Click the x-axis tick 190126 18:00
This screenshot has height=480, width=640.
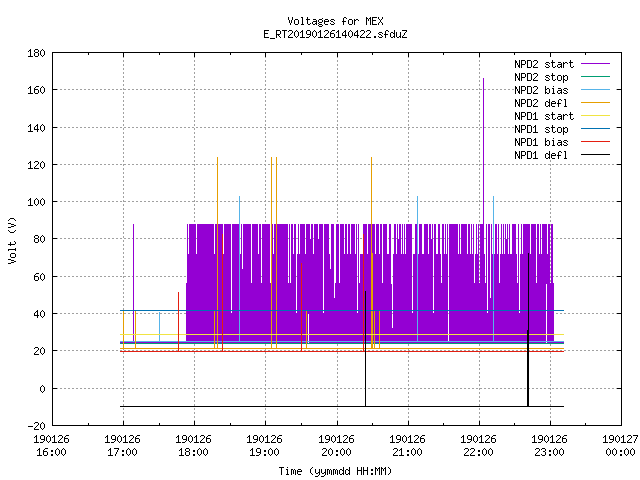pyautogui.click(x=193, y=446)
